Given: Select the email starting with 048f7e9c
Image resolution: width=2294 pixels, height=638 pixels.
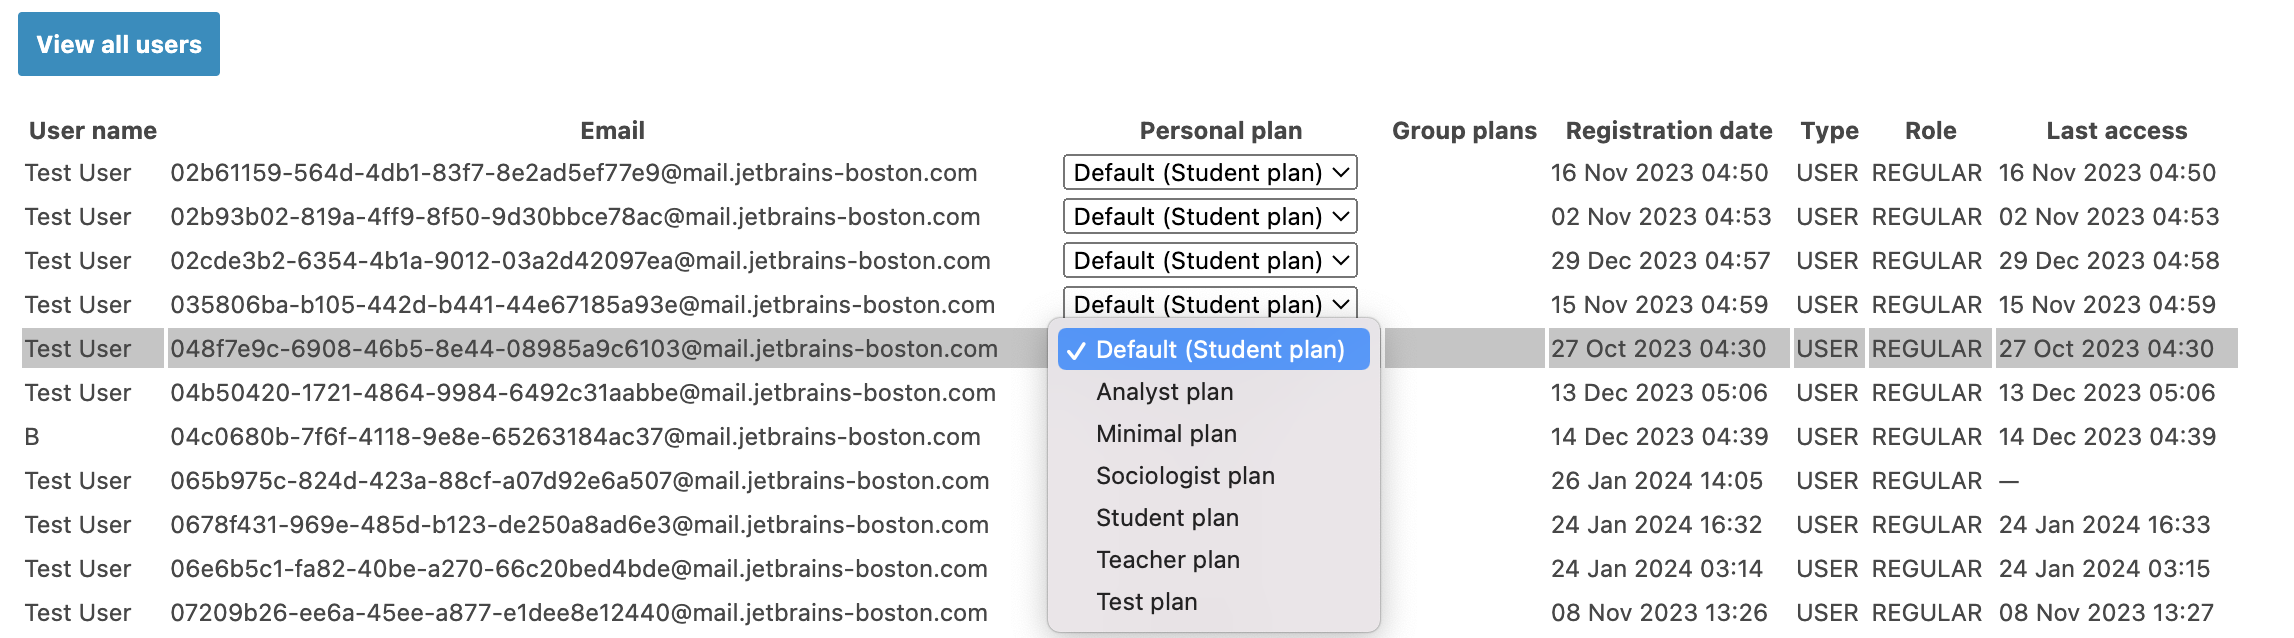Looking at the screenshot, I should pyautogui.click(x=583, y=349).
